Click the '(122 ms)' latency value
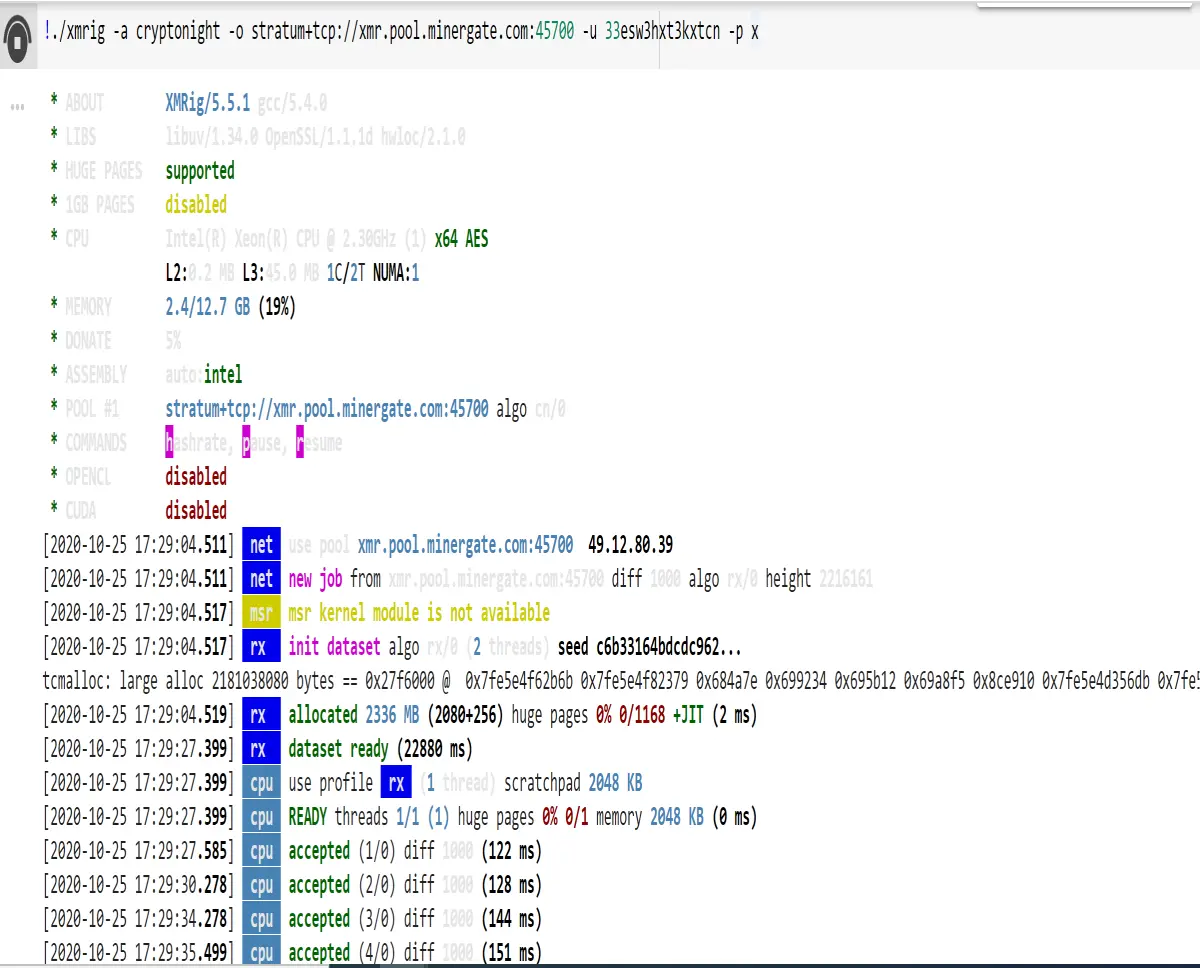Viewport: 1200px width, 968px height. [x=511, y=852]
